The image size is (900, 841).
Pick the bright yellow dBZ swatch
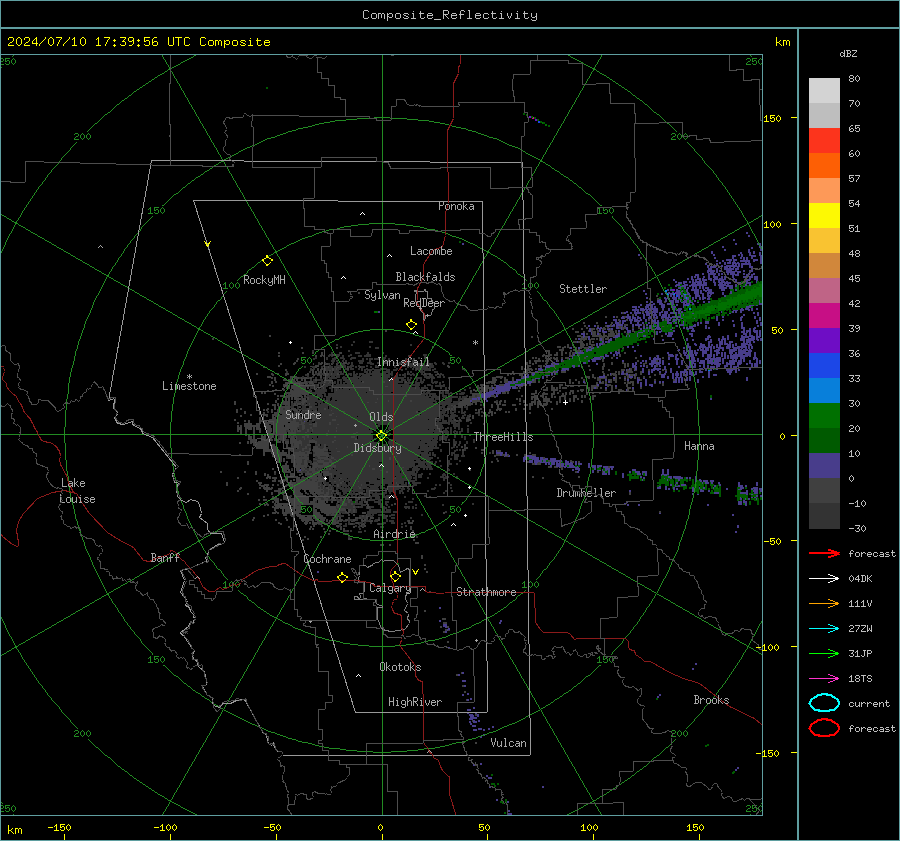coord(824,216)
